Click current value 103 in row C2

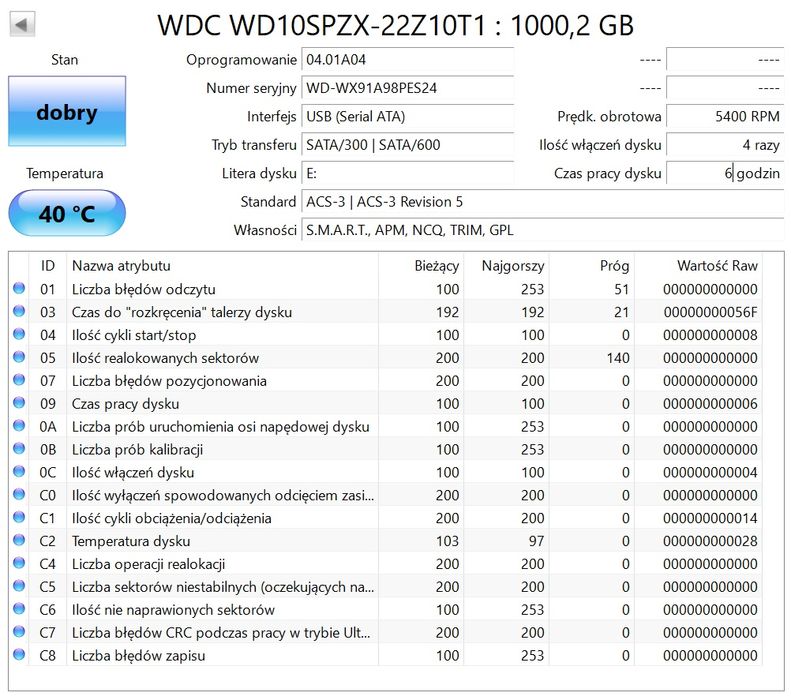(x=447, y=541)
